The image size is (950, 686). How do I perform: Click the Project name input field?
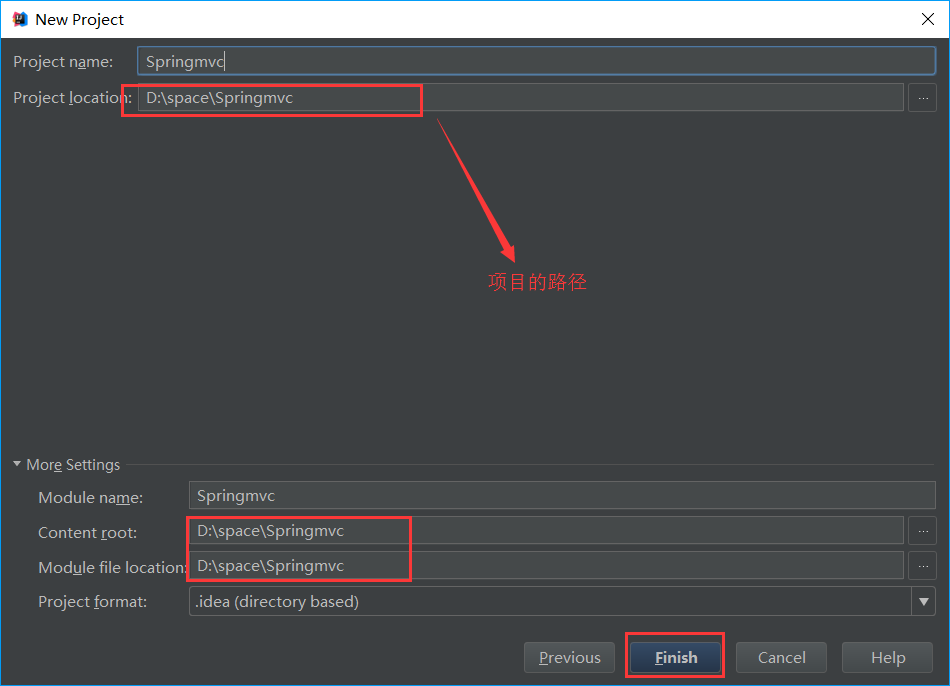tap(536, 61)
